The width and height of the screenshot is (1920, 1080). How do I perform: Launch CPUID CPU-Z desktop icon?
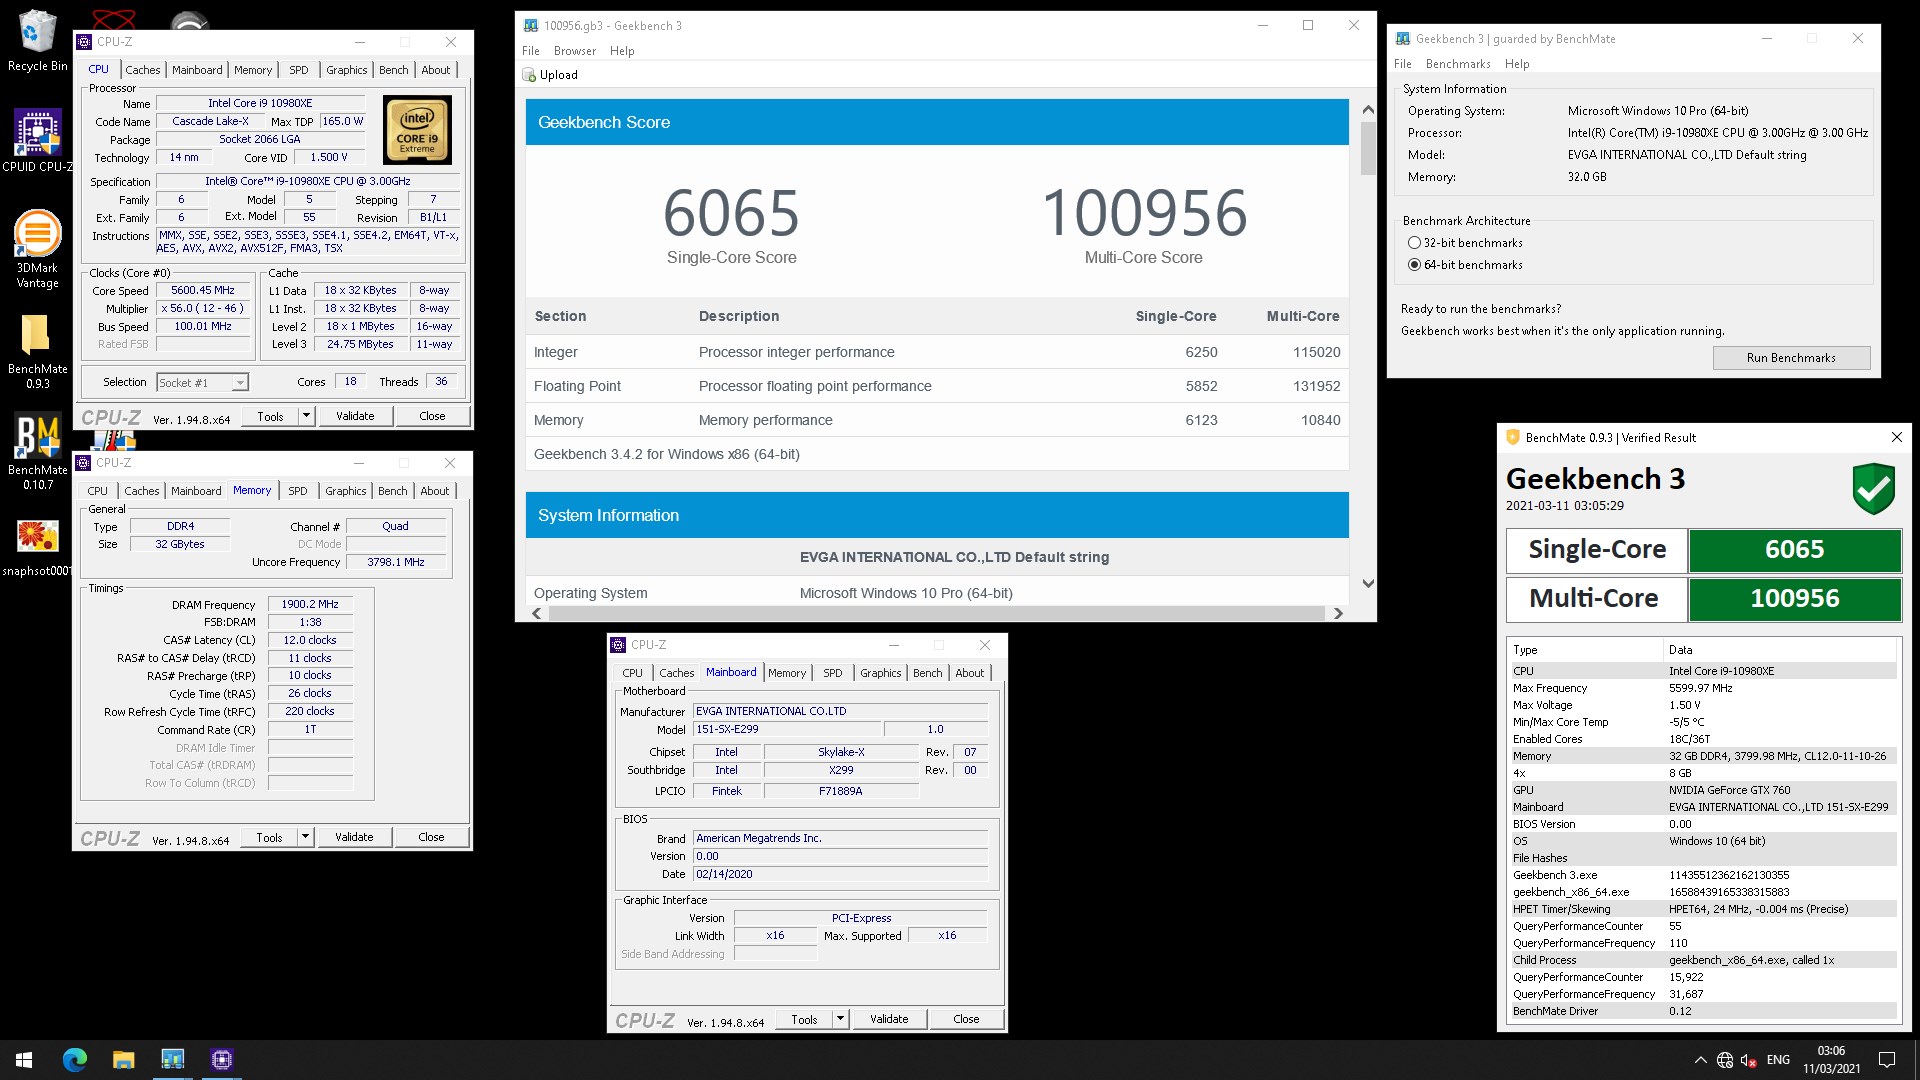tap(37, 141)
